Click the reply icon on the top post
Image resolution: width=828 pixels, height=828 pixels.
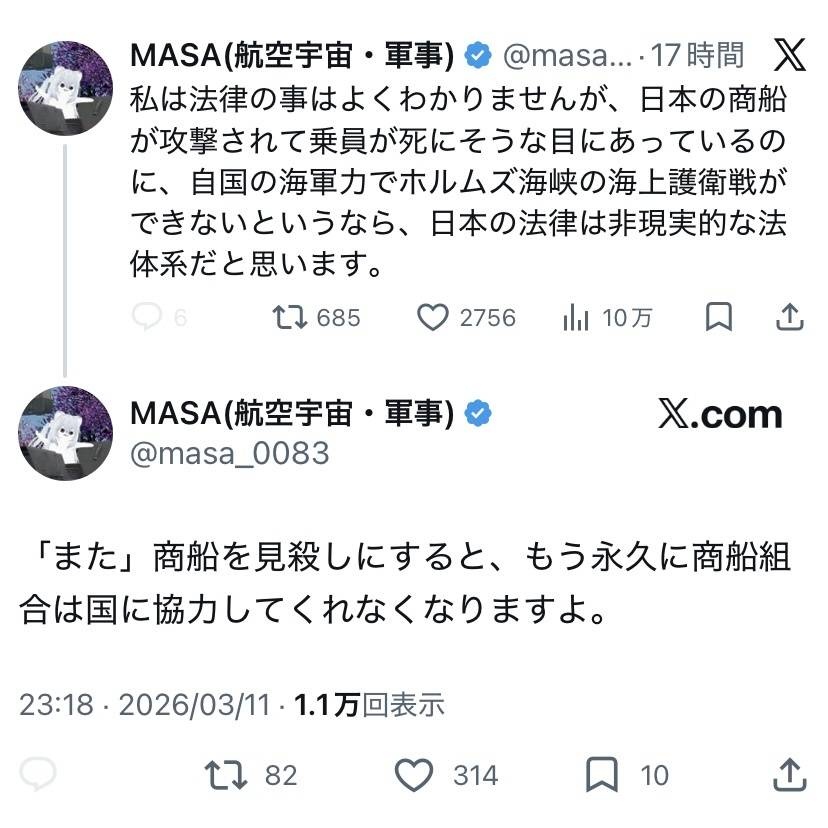[147, 317]
